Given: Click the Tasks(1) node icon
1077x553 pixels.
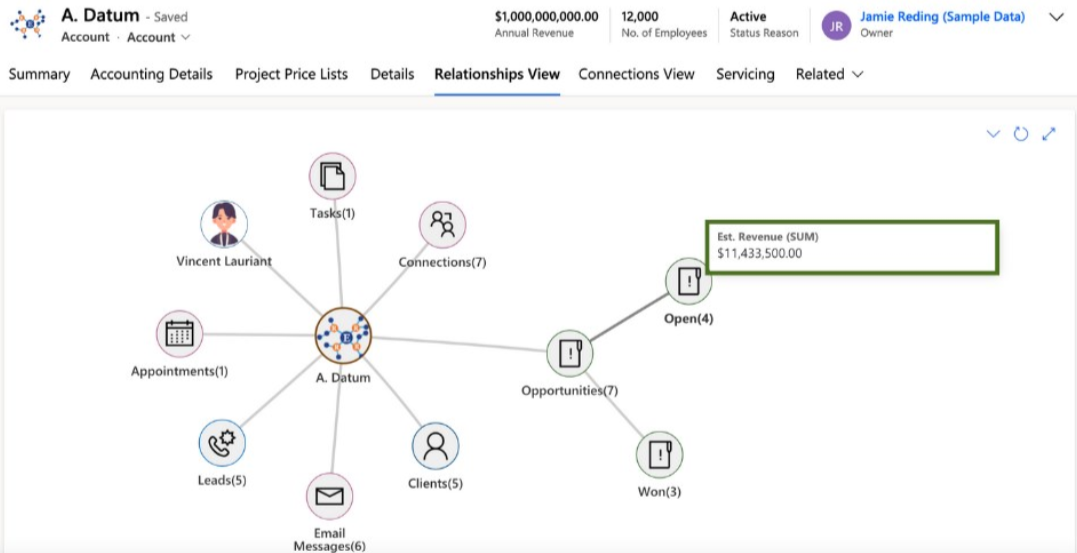Looking at the screenshot, I should (332, 177).
